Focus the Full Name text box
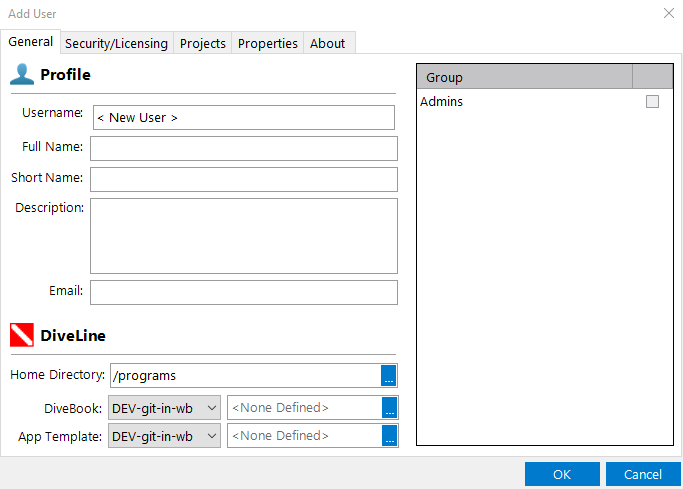The width and height of the screenshot is (683, 489). click(243, 149)
